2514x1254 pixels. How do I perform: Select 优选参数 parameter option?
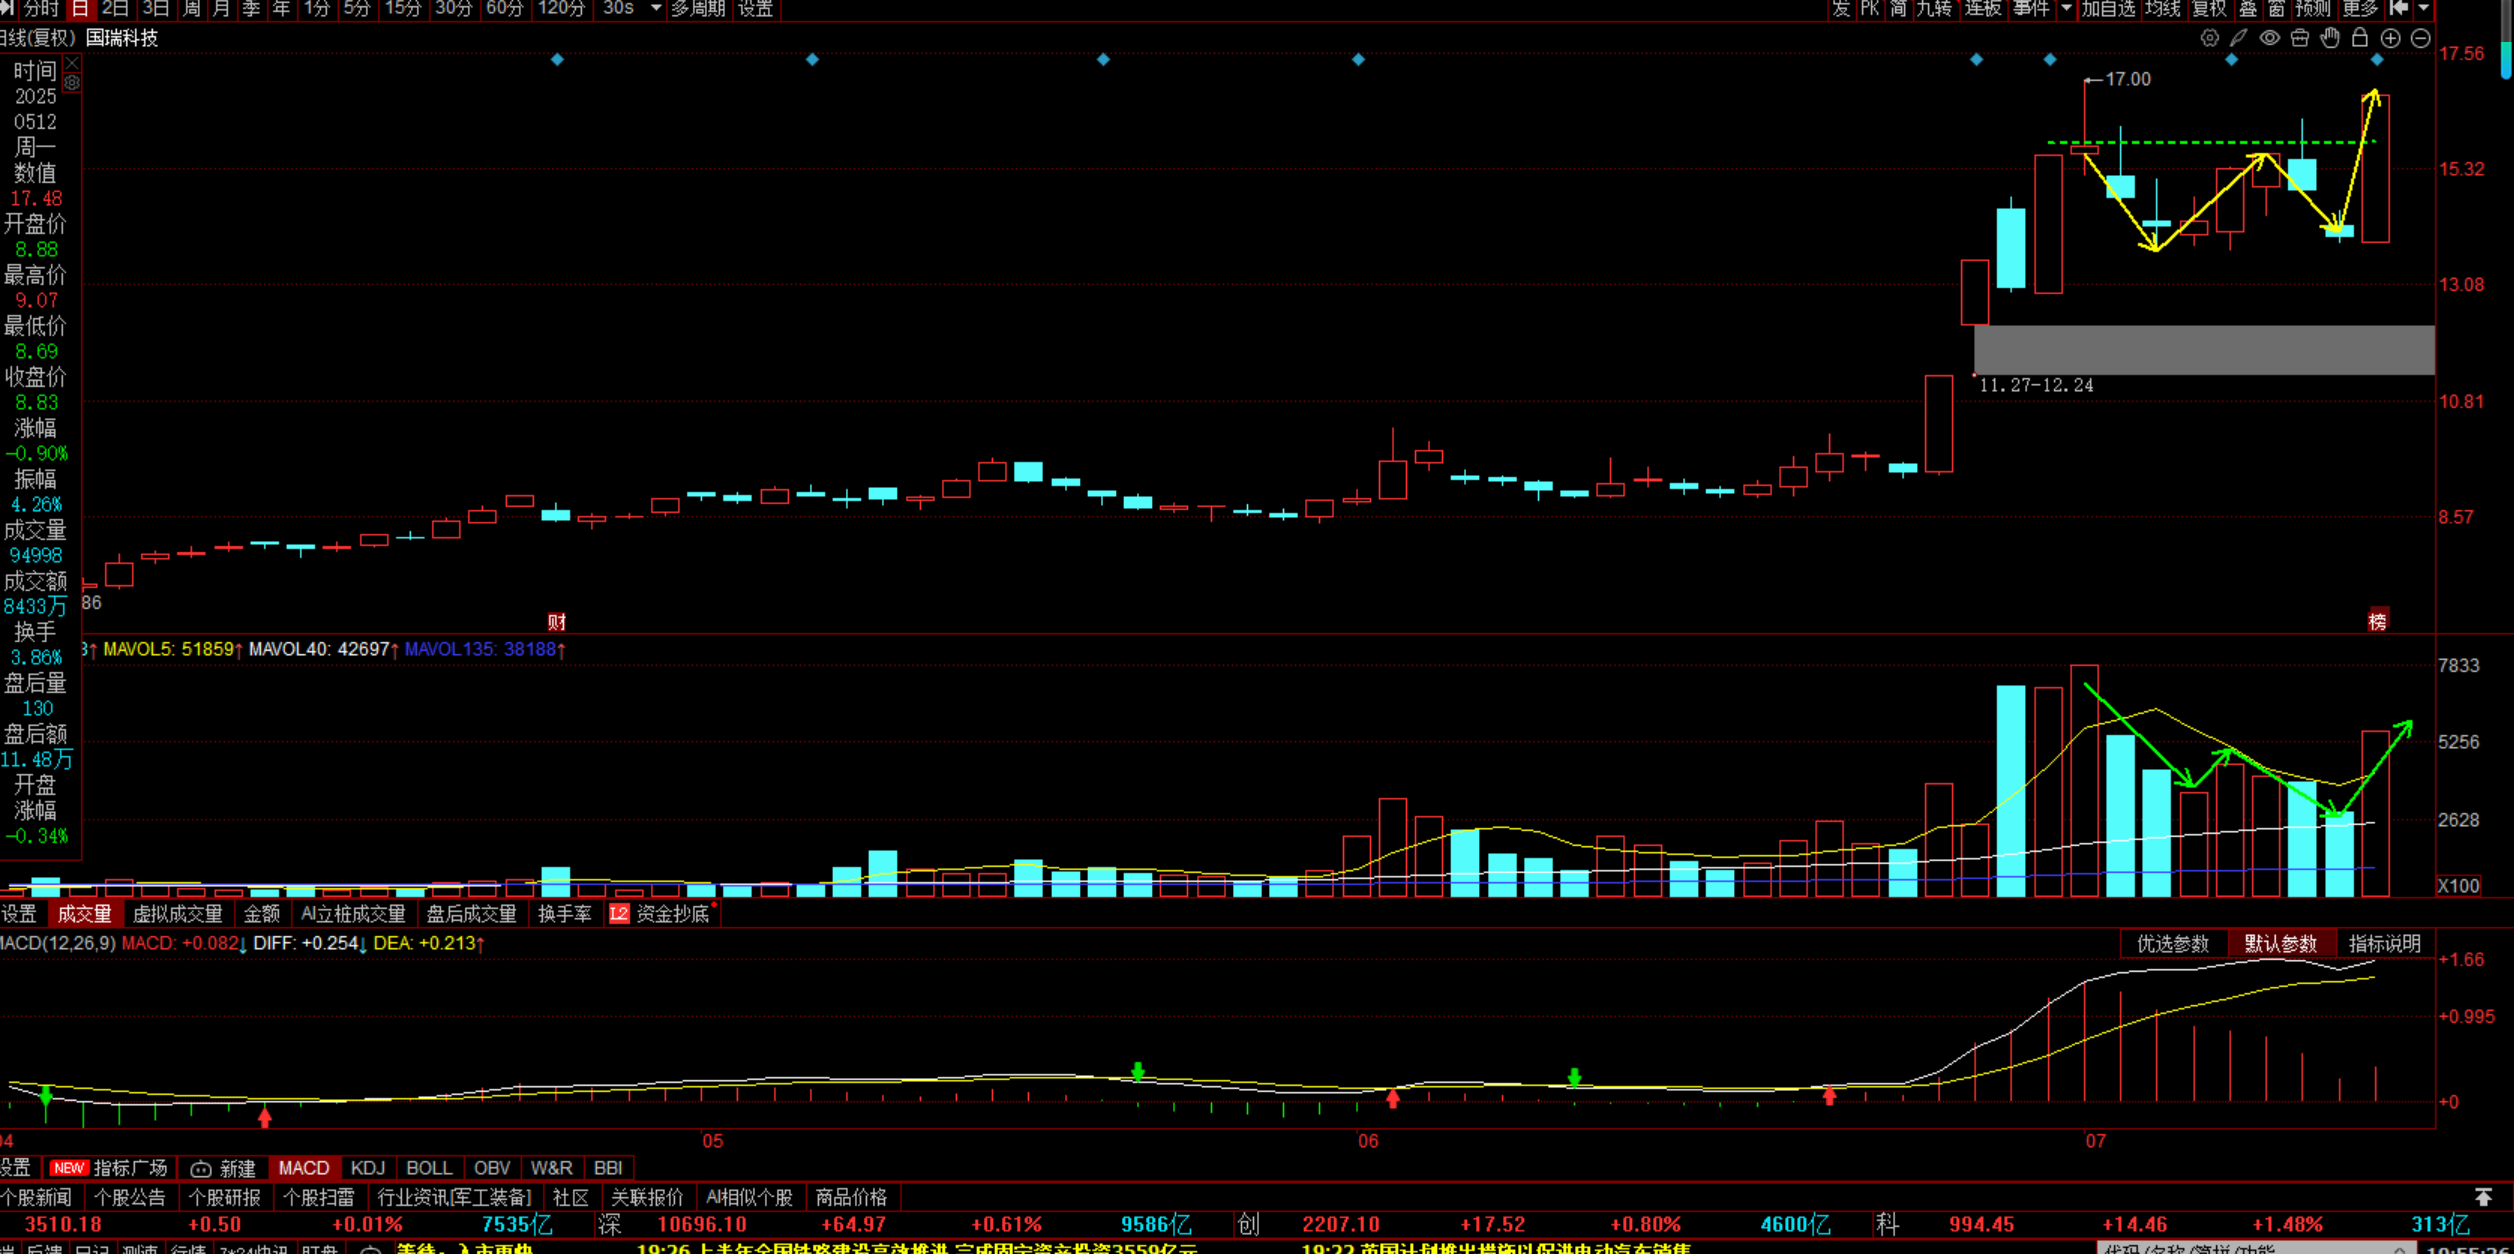click(x=2172, y=943)
